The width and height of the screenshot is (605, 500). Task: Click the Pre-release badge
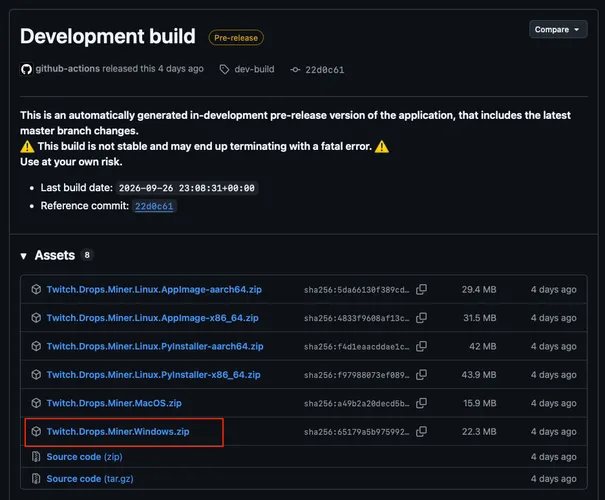click(236, 38)
